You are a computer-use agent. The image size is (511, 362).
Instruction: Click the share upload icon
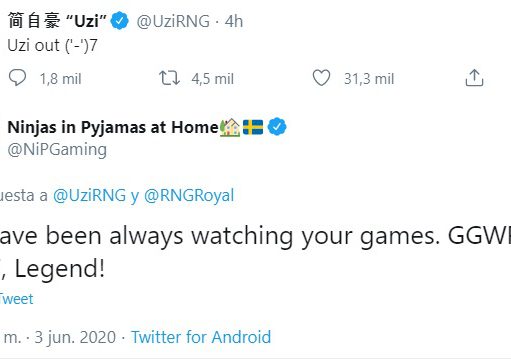(474, 78)
